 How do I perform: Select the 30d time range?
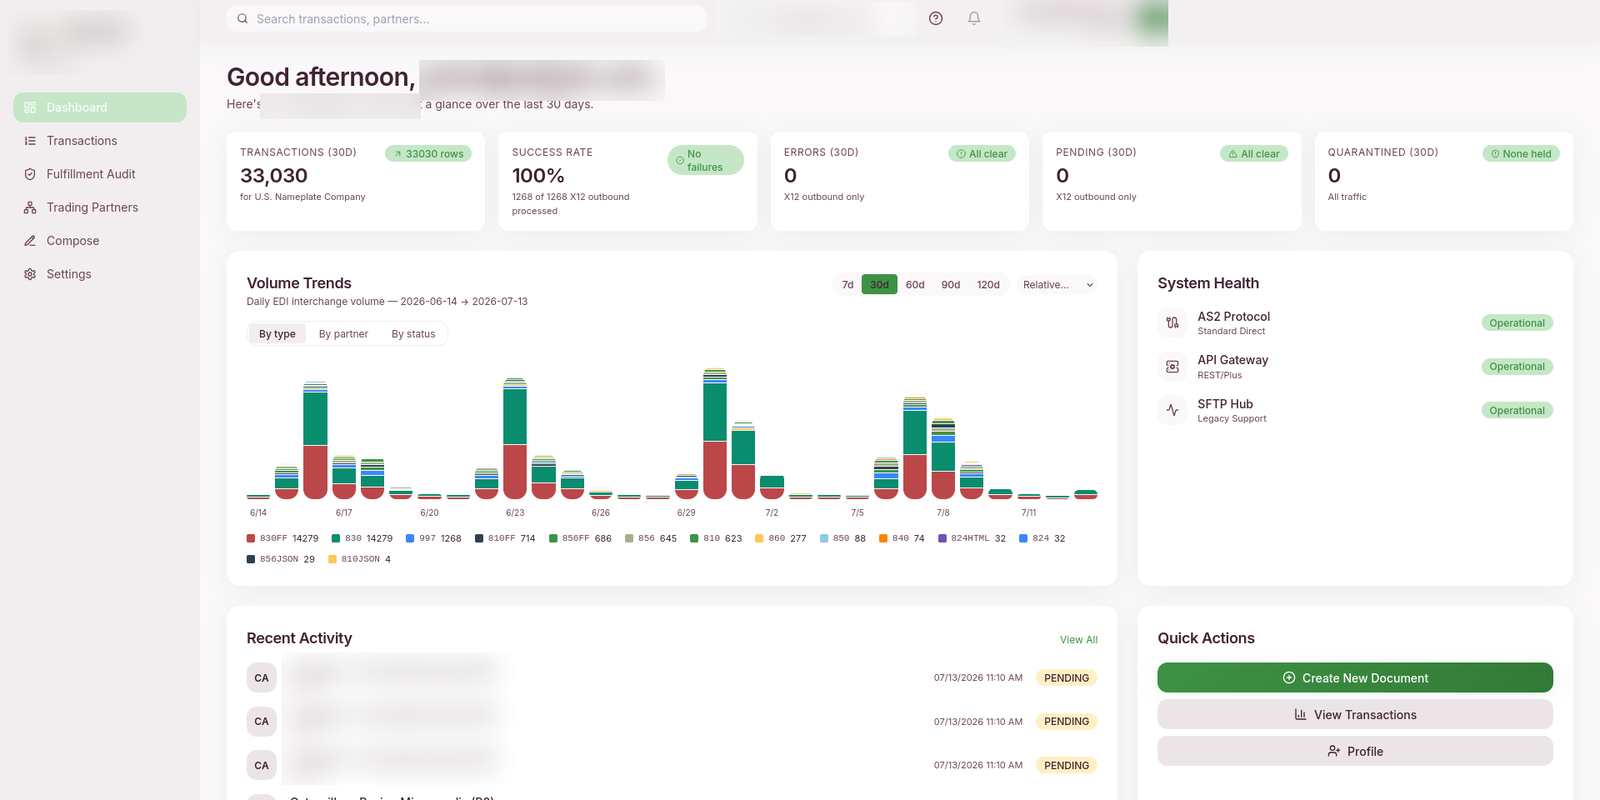879,285
